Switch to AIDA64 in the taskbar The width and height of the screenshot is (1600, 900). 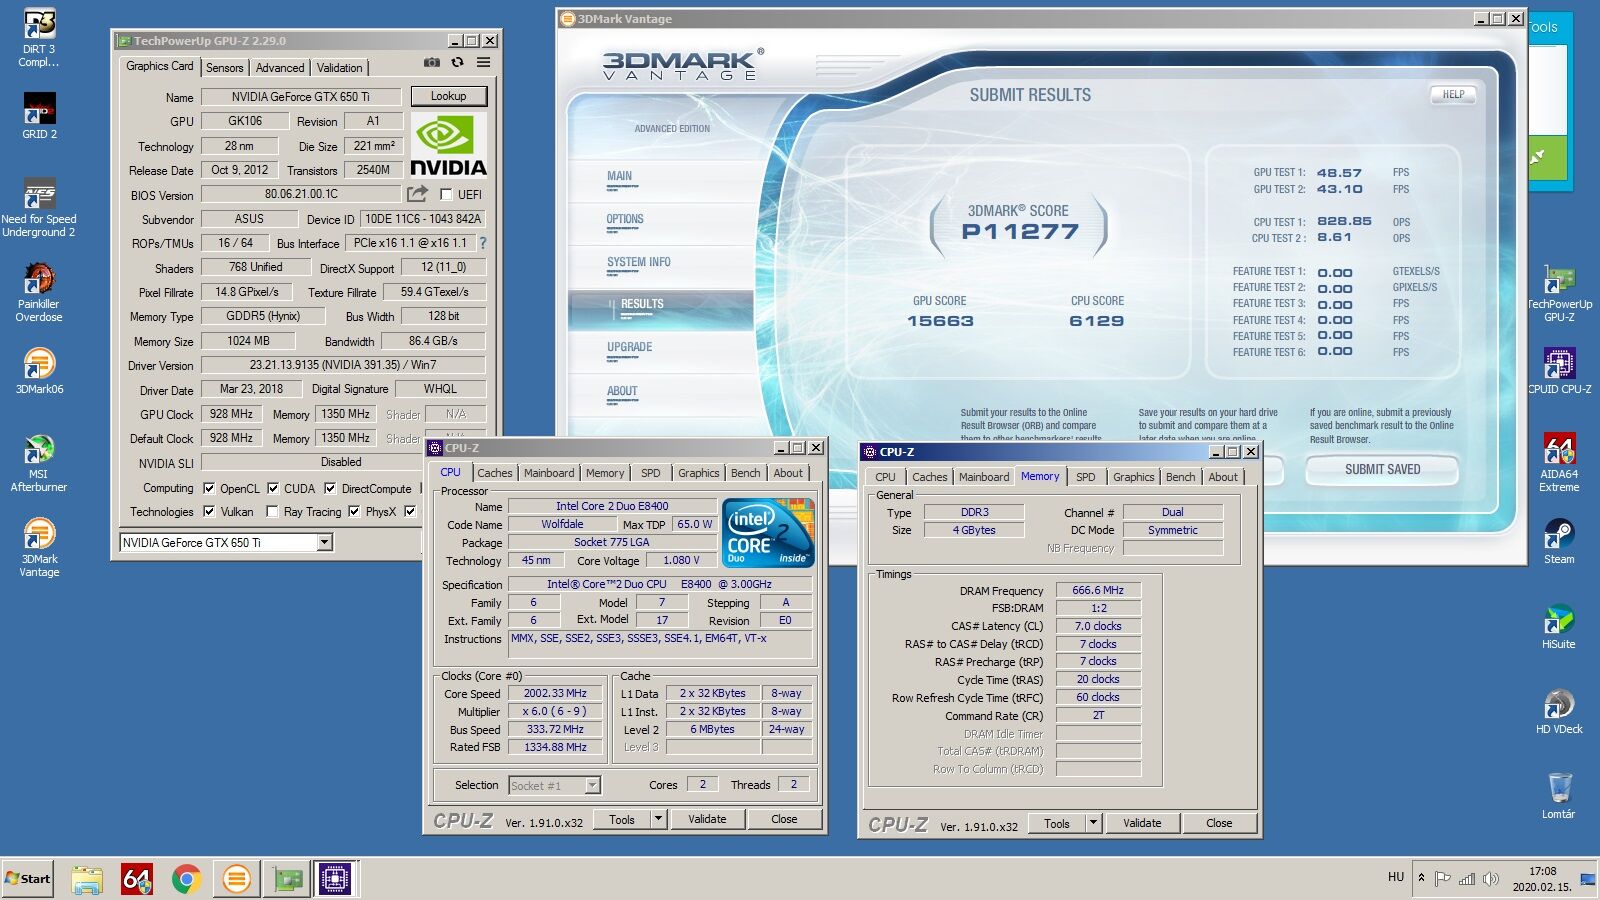[136, 879]
